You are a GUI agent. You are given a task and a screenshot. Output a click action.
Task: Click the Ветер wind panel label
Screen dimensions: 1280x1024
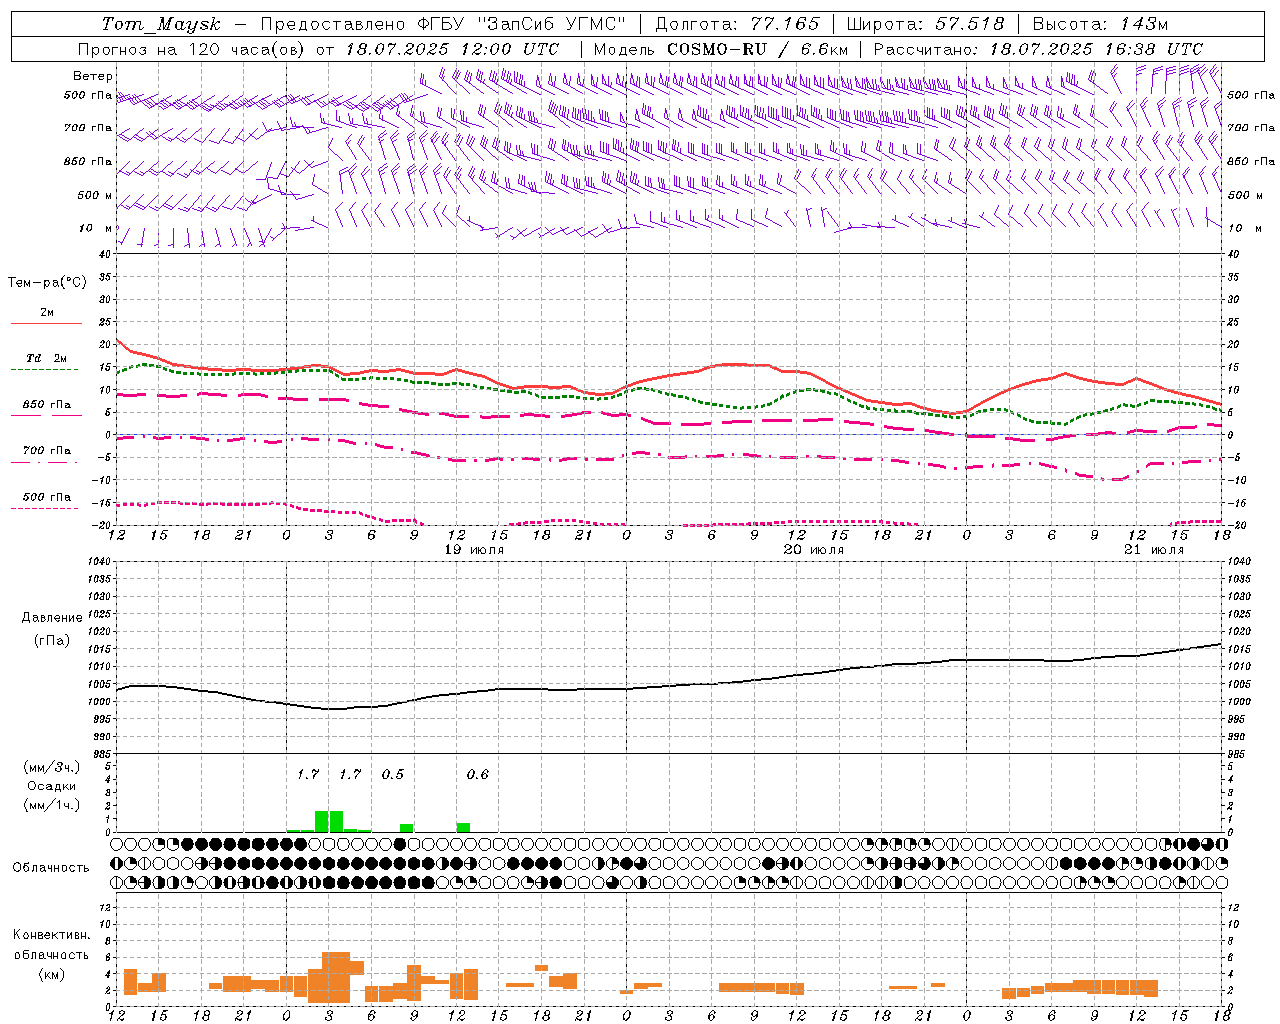pyautogui.click(x=93, y=76)
